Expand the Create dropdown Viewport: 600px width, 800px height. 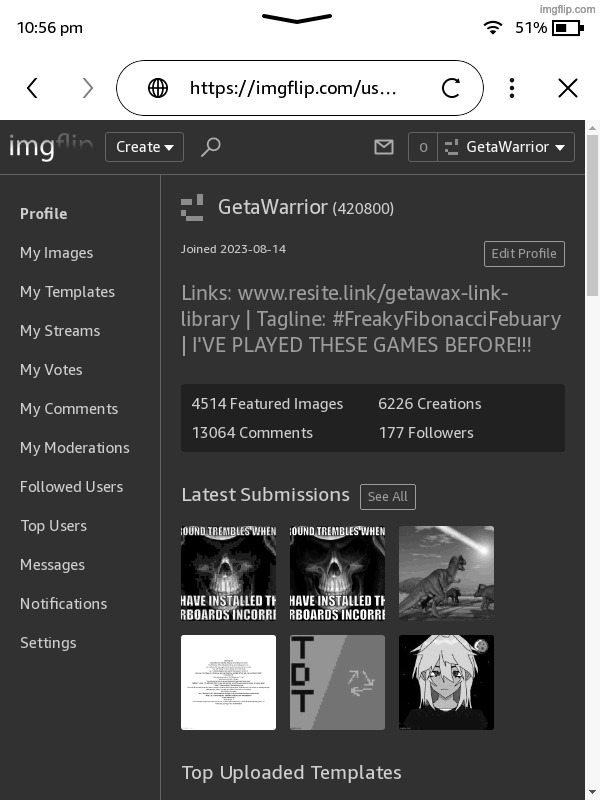144,147
